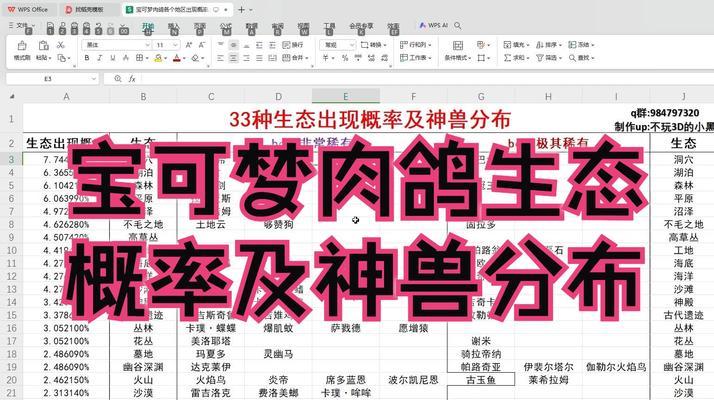Switch to the WPS Office home tab
Image resolution: width=714 pixels, height=400 pixels.
point(28,9)
